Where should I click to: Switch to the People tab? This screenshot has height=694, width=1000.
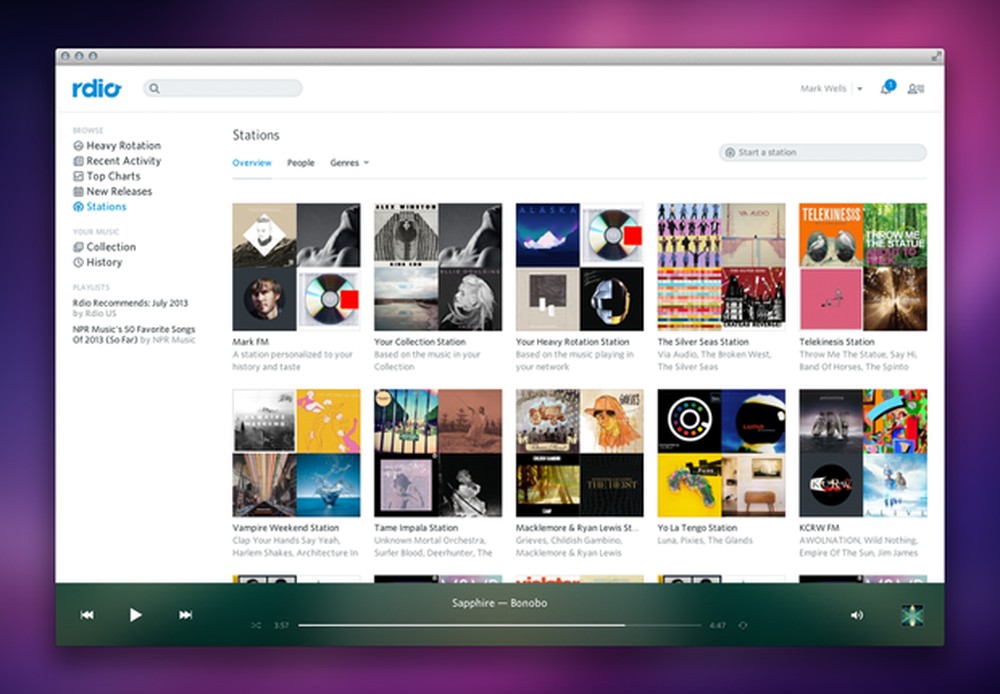[301, 162]
